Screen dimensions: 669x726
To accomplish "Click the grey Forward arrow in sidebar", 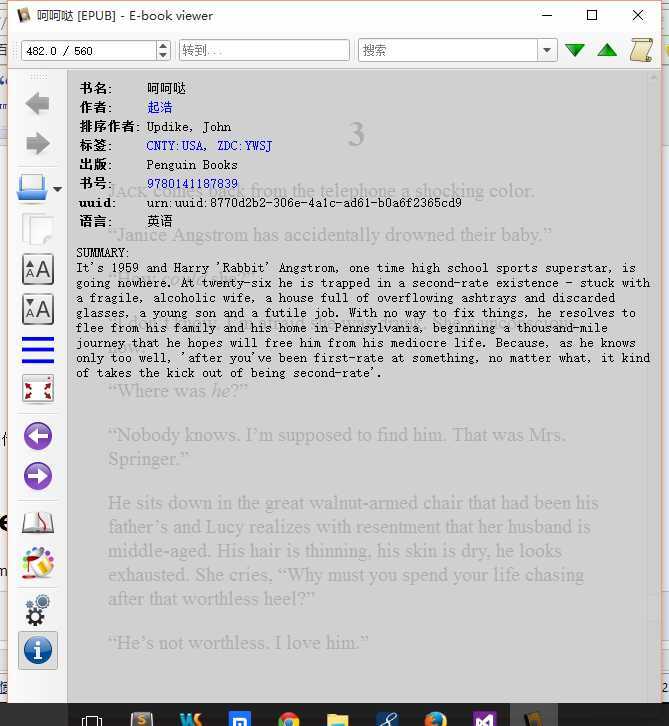I will [x=38, y=143].
